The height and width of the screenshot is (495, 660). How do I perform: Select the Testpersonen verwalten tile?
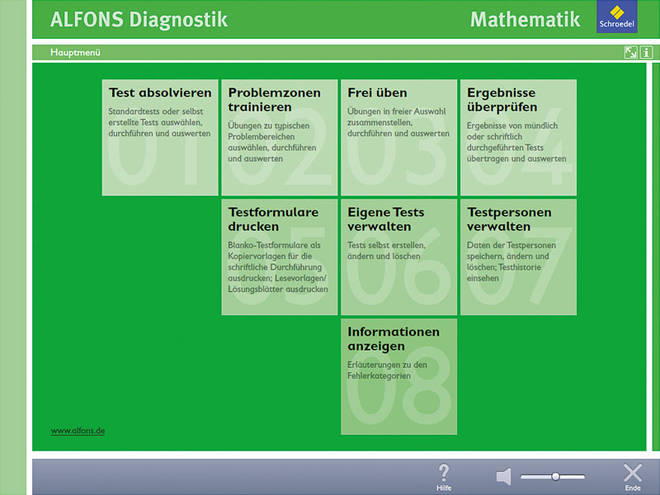coord(519,257)
